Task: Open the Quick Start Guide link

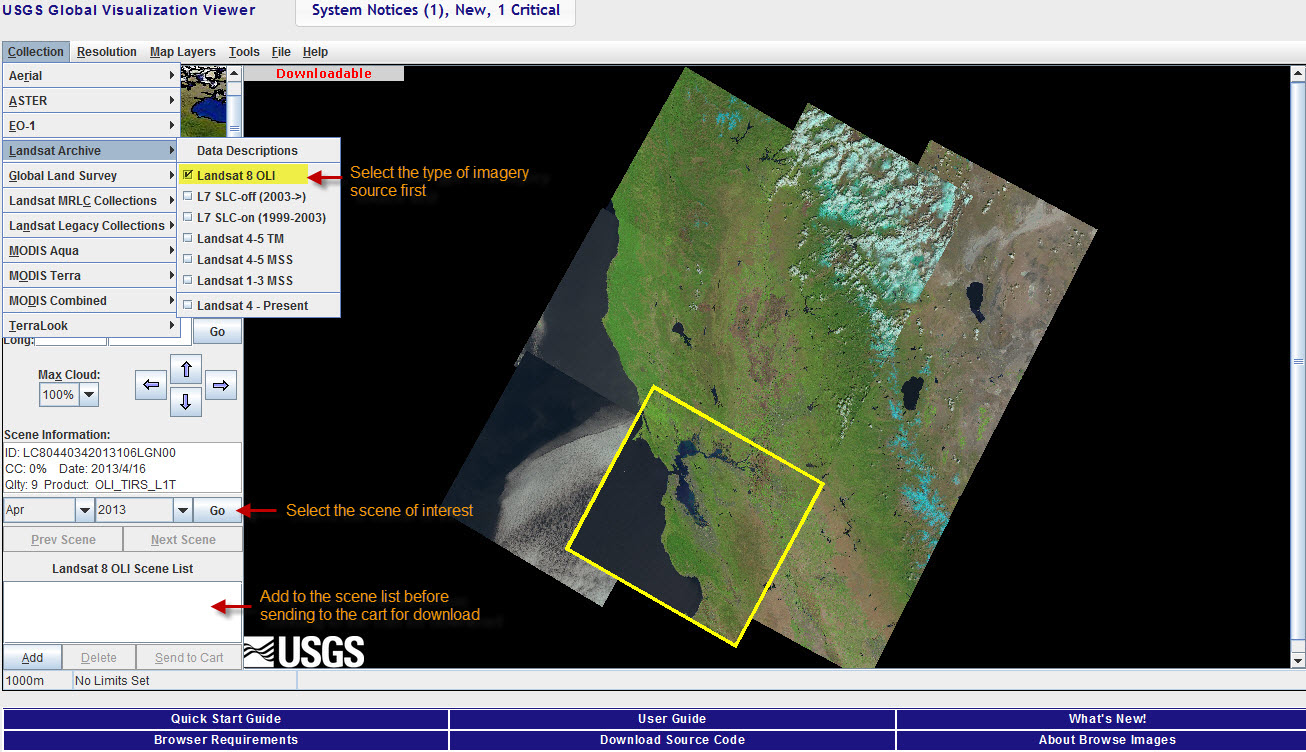Action: 226,719
